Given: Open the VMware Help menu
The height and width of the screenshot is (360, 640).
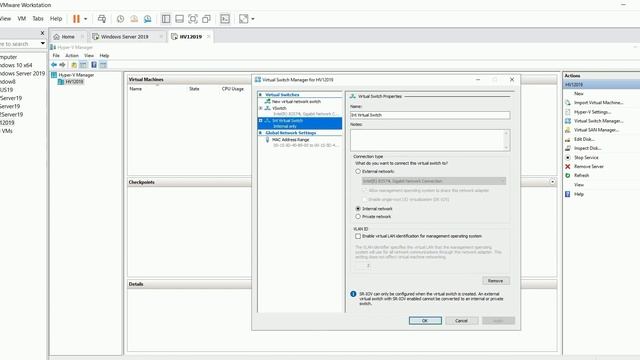Looking at the screenshot, I should tap(56, 19).
